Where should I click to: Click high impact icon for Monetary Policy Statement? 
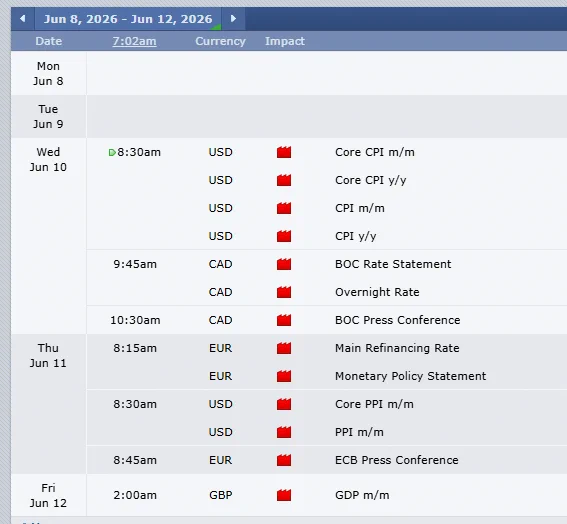coord(284,376)
